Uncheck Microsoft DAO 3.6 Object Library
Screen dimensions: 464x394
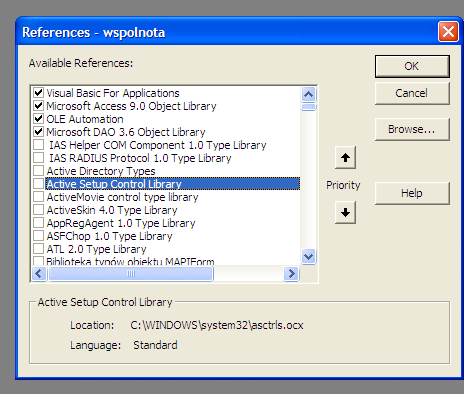tap(38, 131)
